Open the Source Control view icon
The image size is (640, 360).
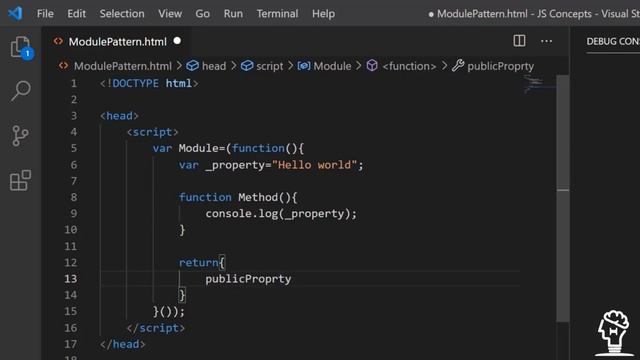[x=20, y=136]
